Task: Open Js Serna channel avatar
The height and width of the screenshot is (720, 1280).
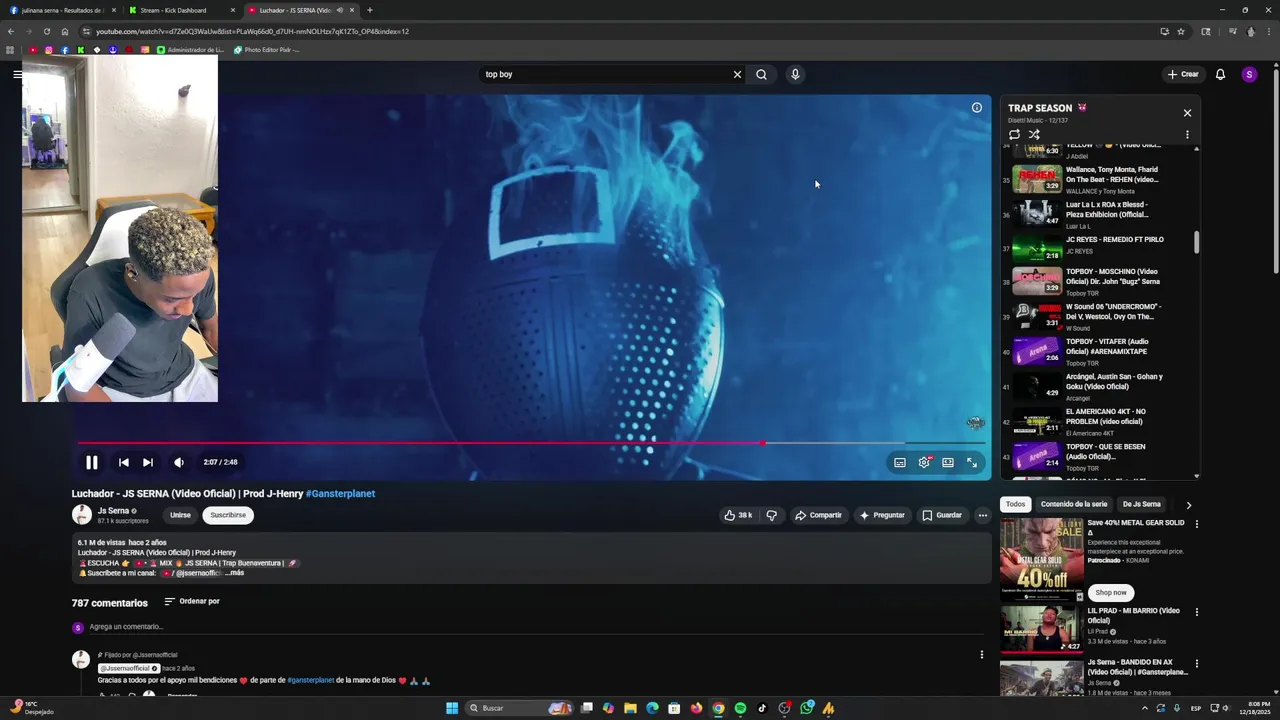Action: coord(81,515)
